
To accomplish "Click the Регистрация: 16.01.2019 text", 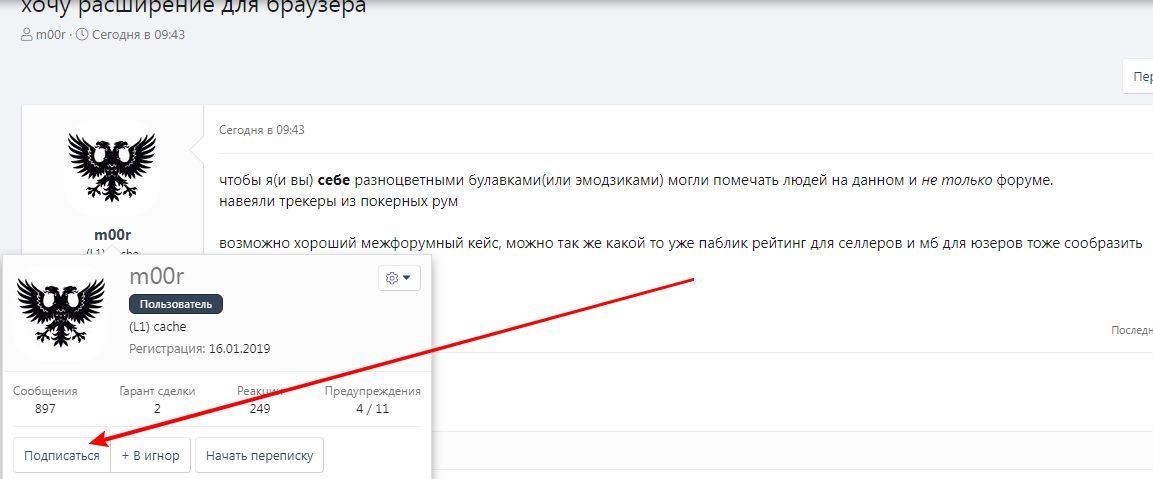I will pyautogui.click(x=200, y=349).
